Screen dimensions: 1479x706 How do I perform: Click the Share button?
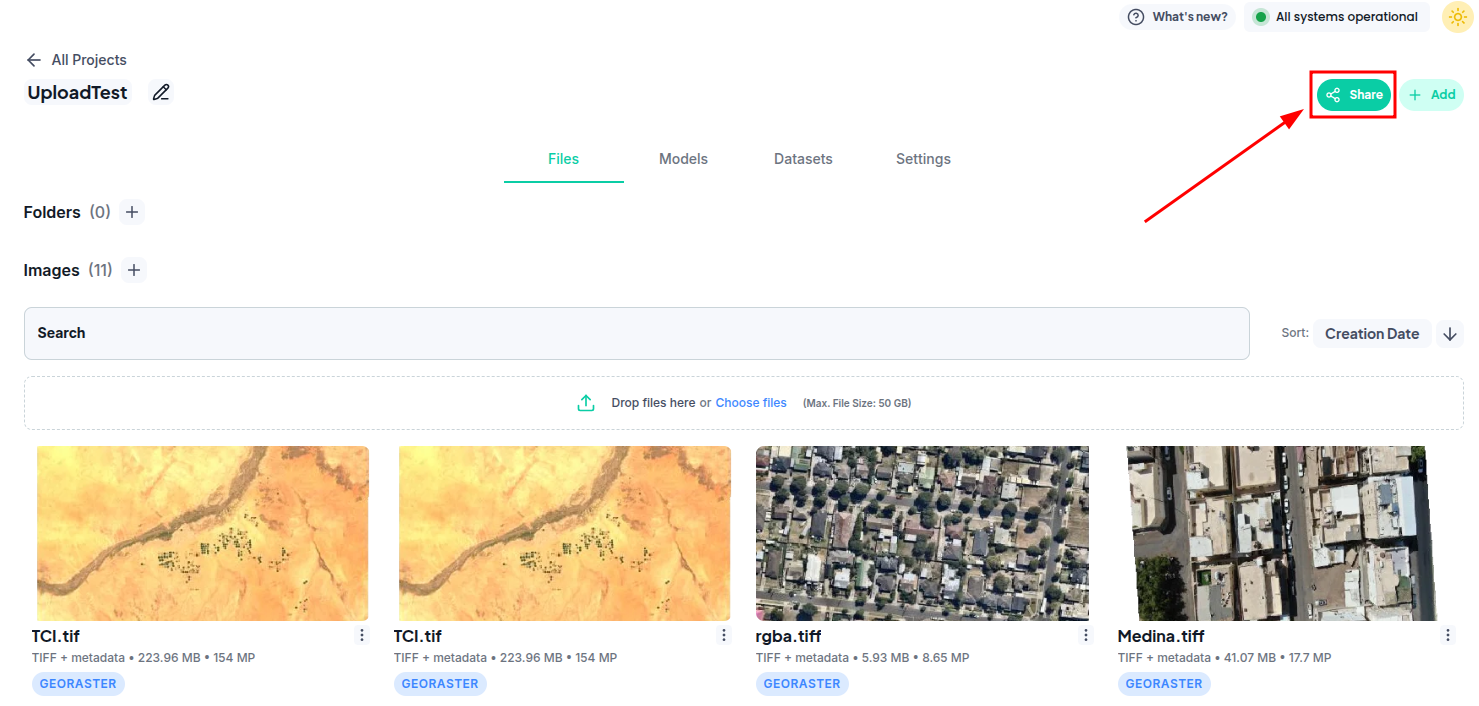pyautogui.click(x=1354, y=95)
